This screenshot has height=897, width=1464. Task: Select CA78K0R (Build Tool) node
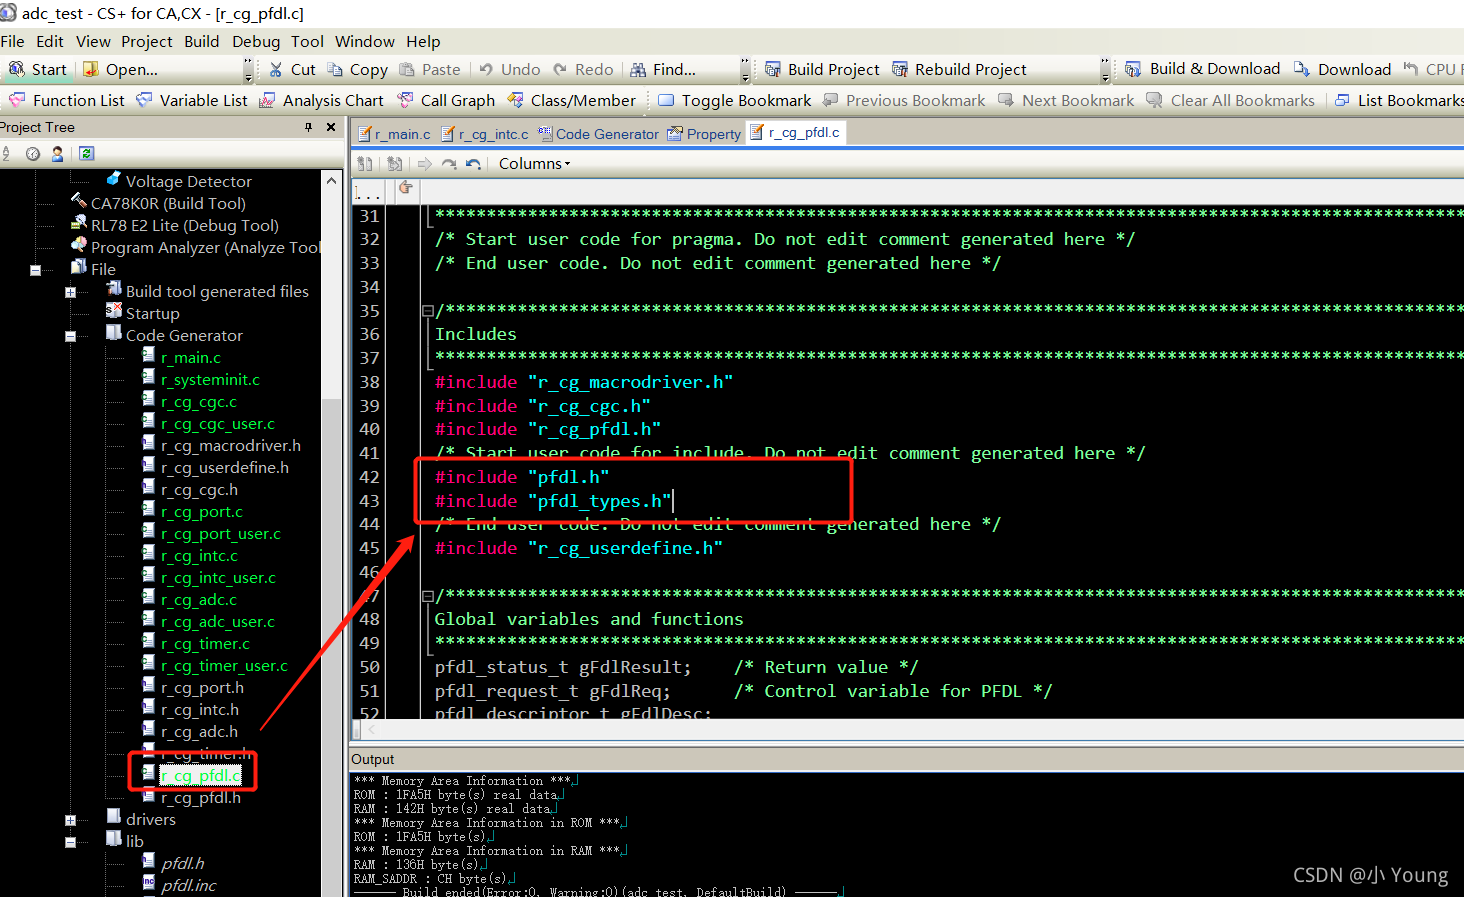[x=168, y=204]
